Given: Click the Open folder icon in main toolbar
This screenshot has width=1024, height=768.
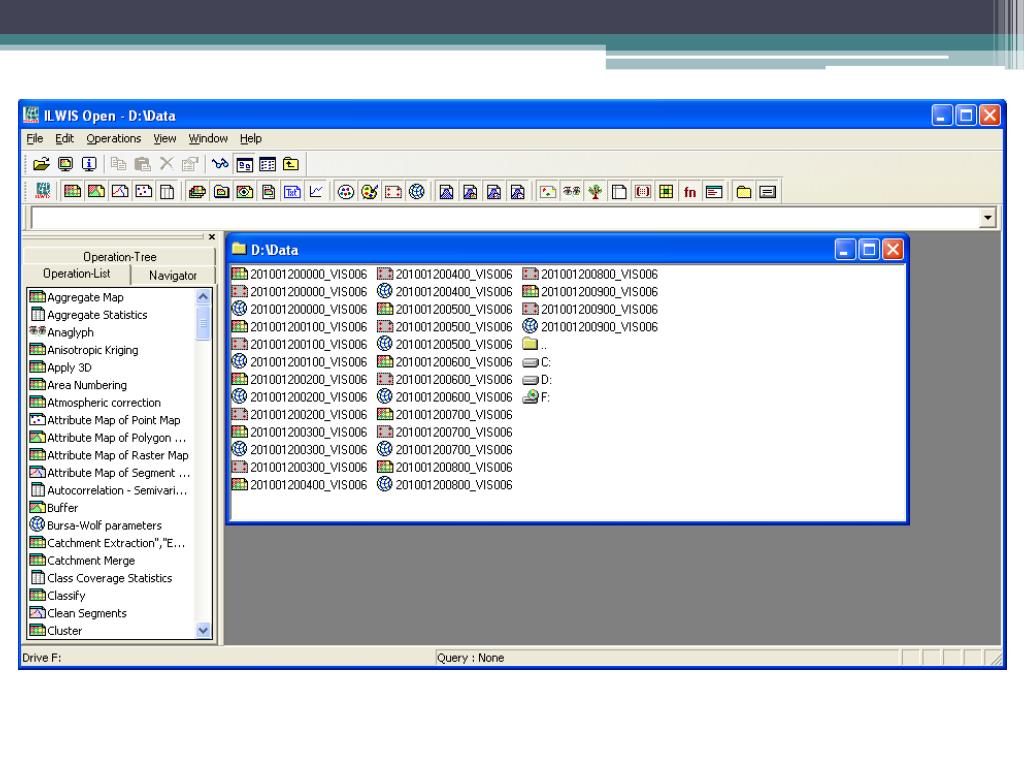Looking at the screenshot, I should 41,164.
